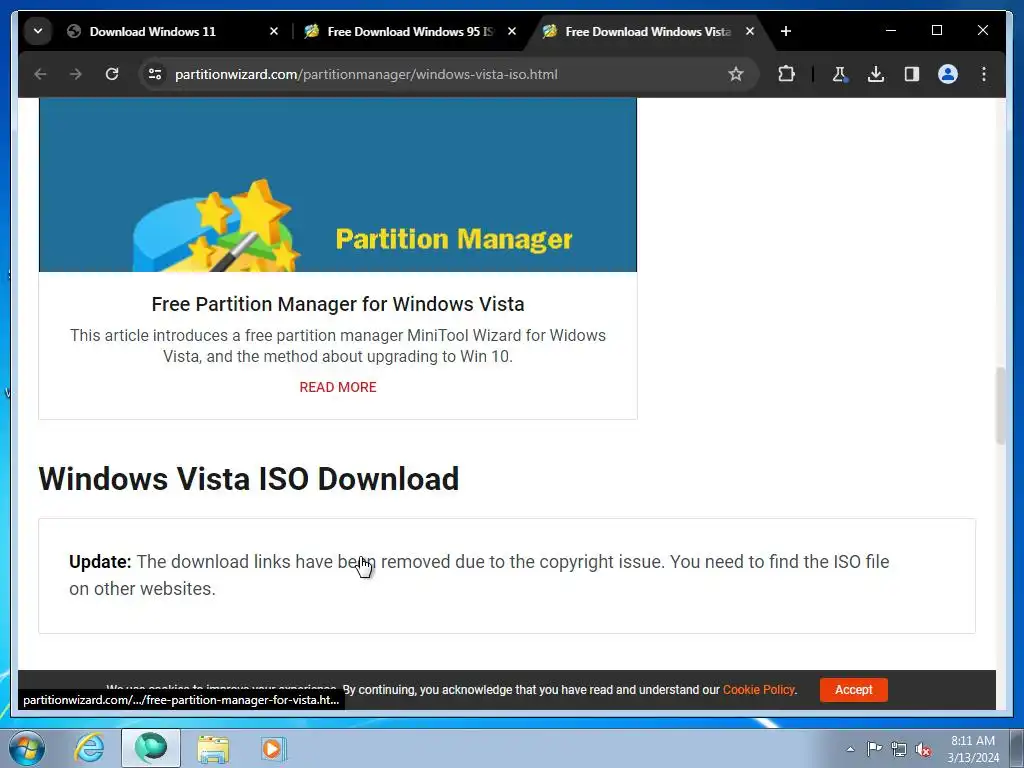Reload the current page

[x=112, y=74]
